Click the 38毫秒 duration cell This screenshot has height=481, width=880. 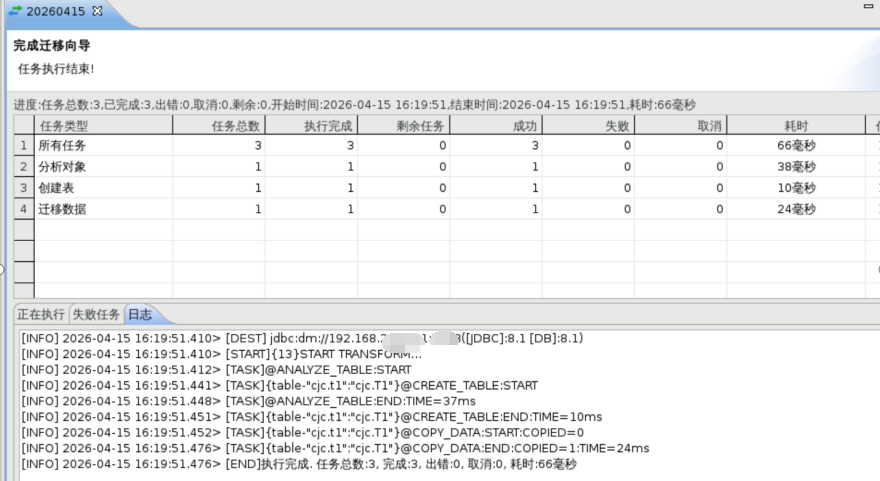(x=796, y=167)
